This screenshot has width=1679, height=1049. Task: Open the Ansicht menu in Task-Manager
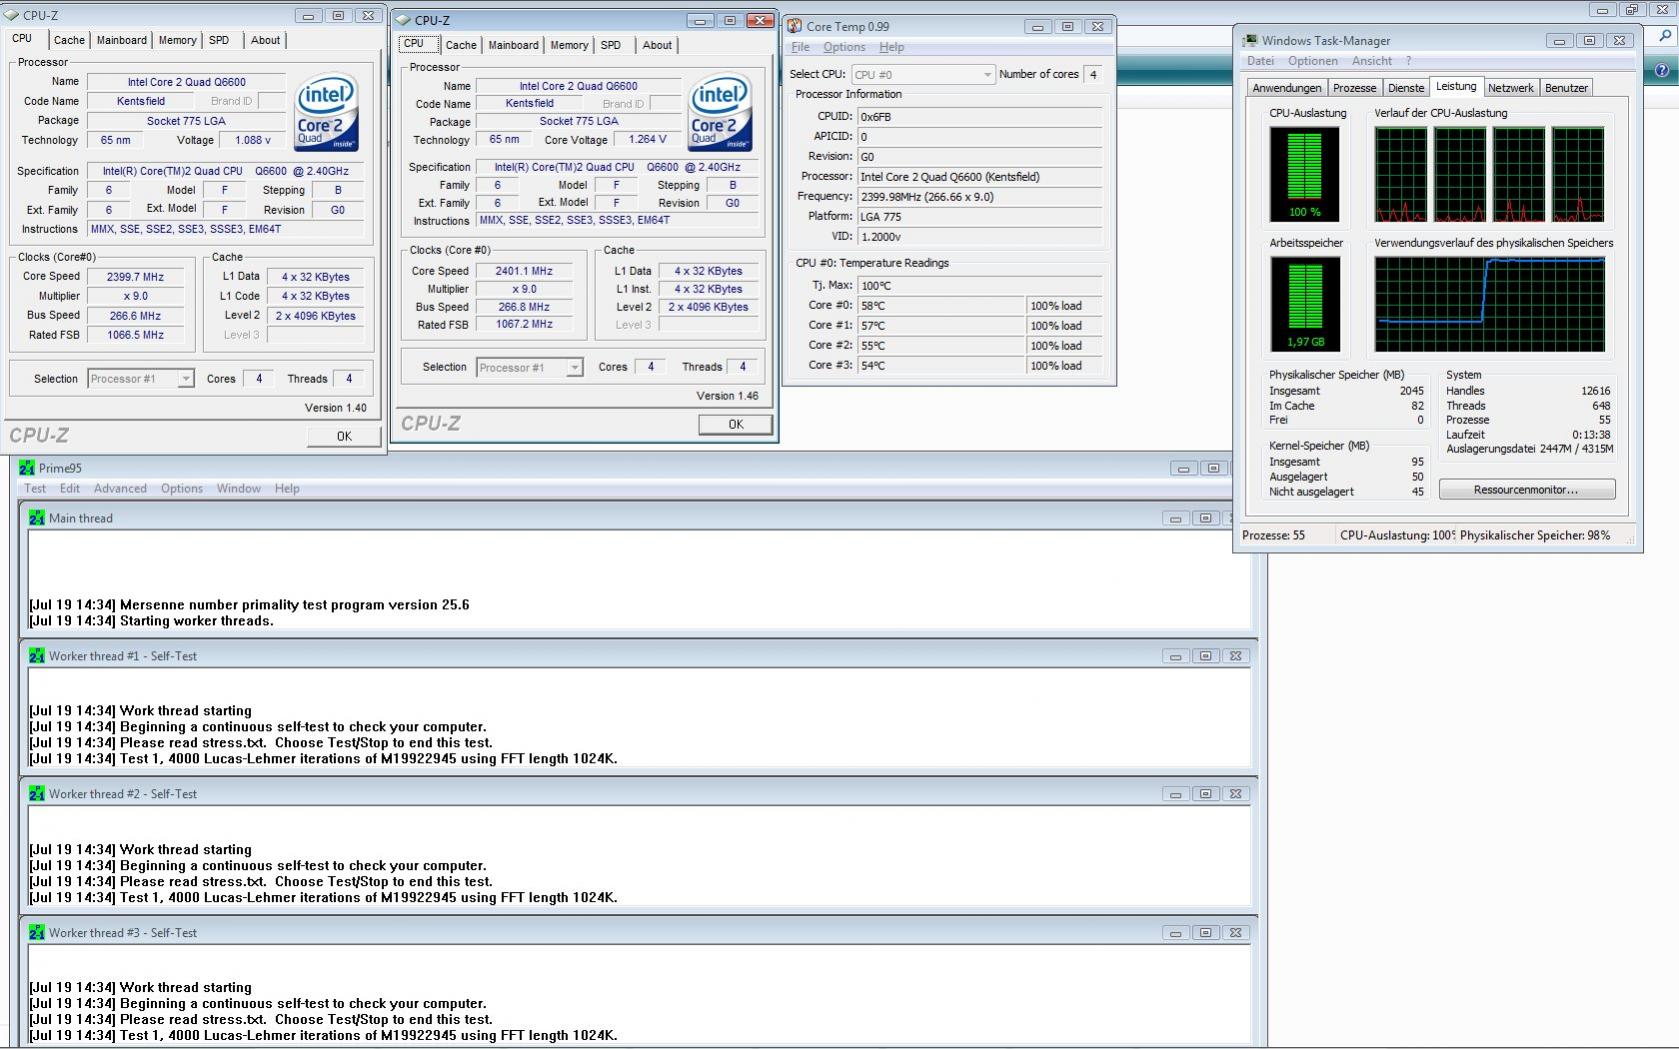coord(1372,61)
